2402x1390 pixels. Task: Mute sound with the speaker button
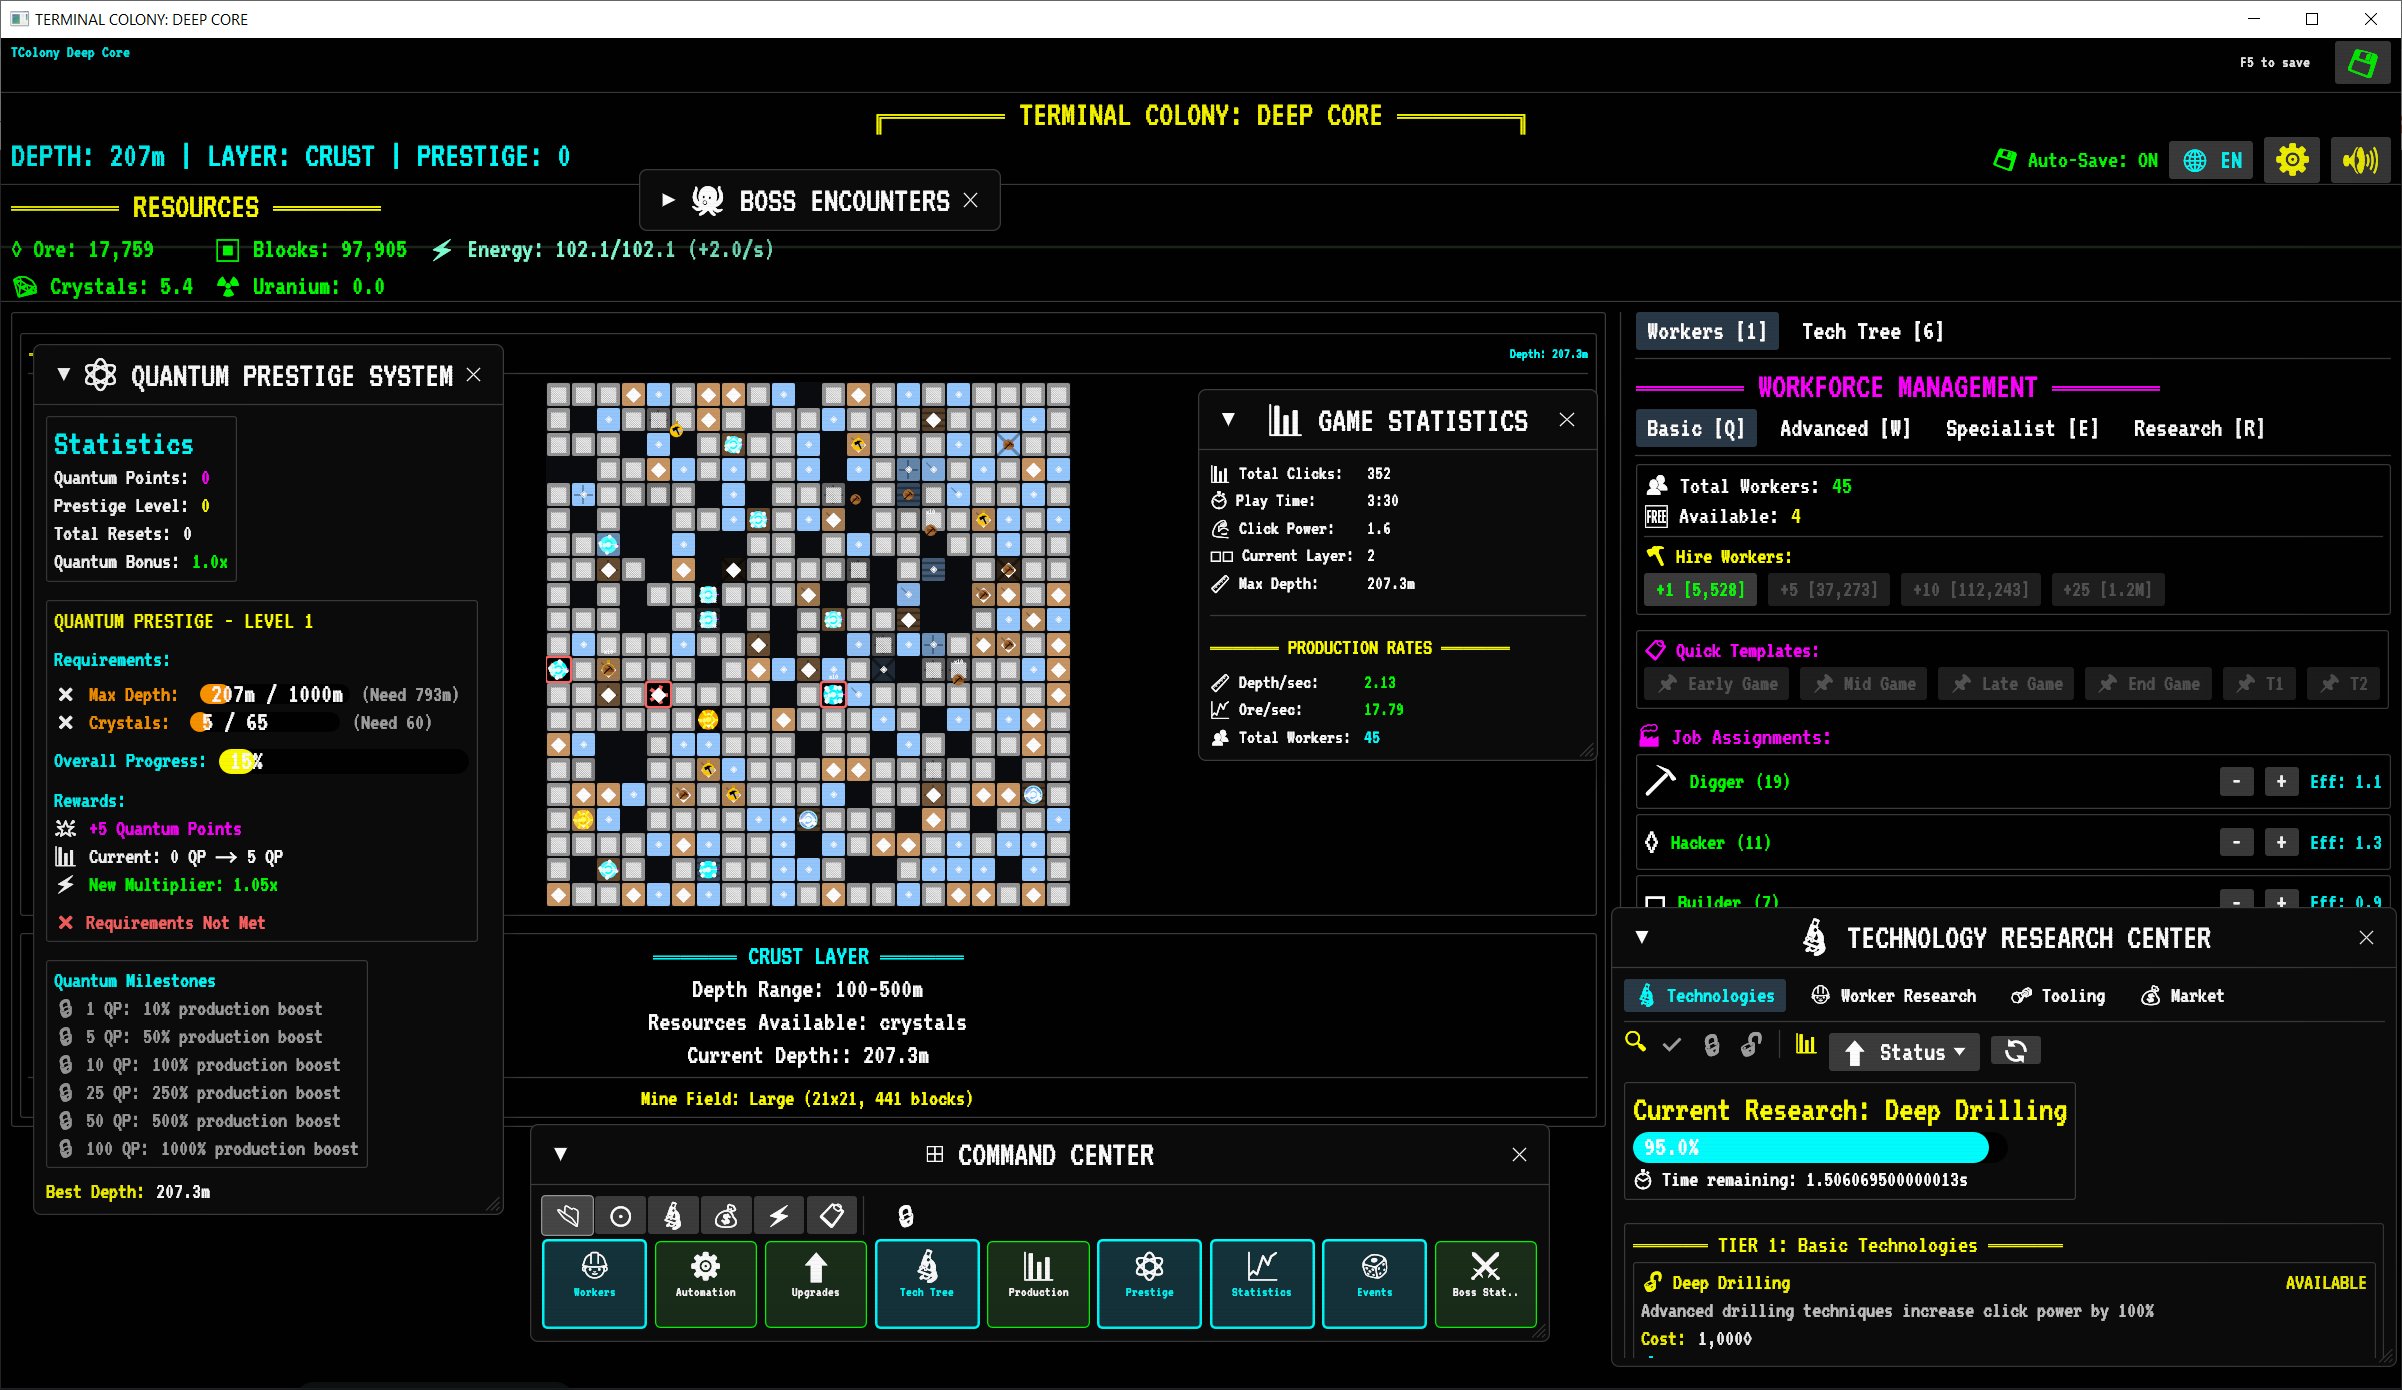click(2360, 160)
